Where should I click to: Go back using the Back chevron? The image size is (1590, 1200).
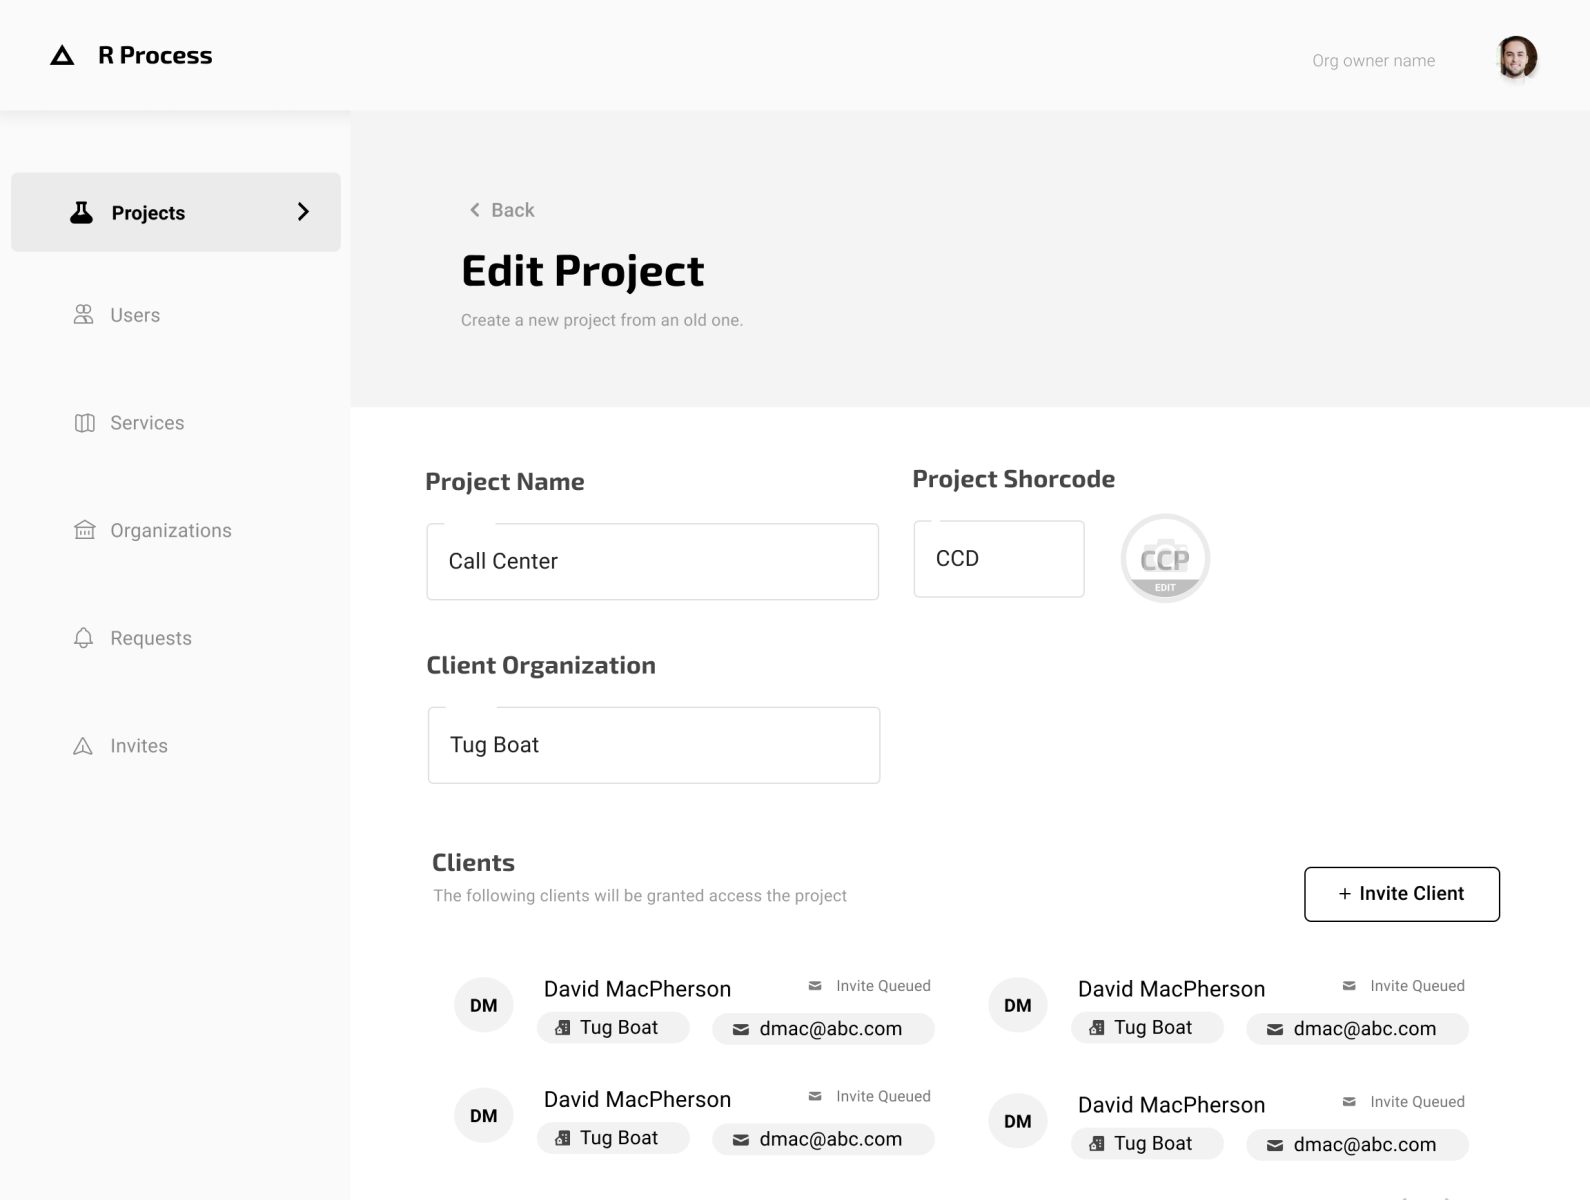[476, 210]
